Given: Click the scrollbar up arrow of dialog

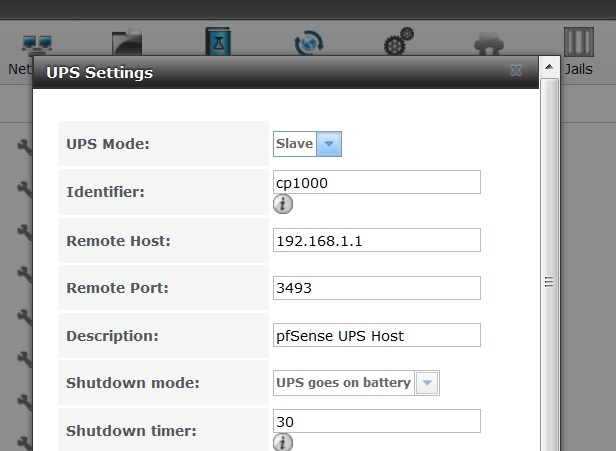Looking at the screenshot, I should [550, 67].
